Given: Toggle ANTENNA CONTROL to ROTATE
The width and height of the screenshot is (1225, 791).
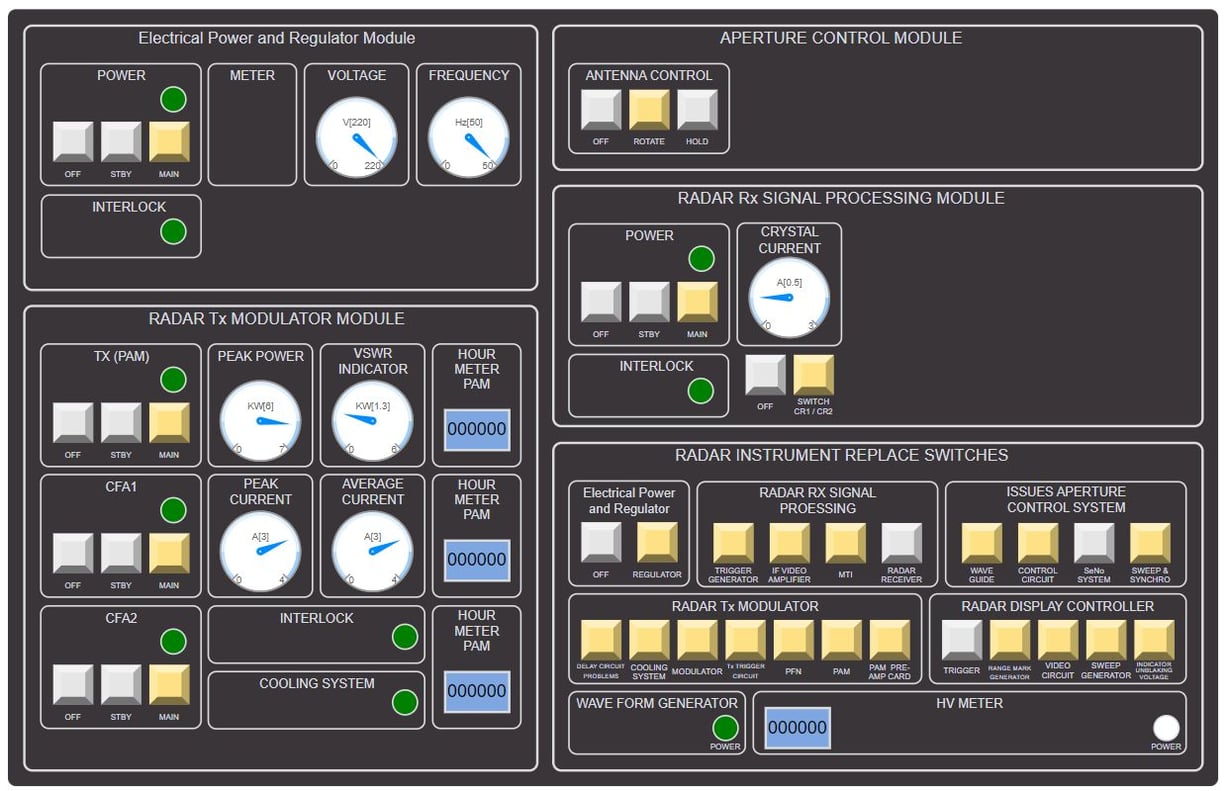Looking at the screenshot, I should pos(648,110).
